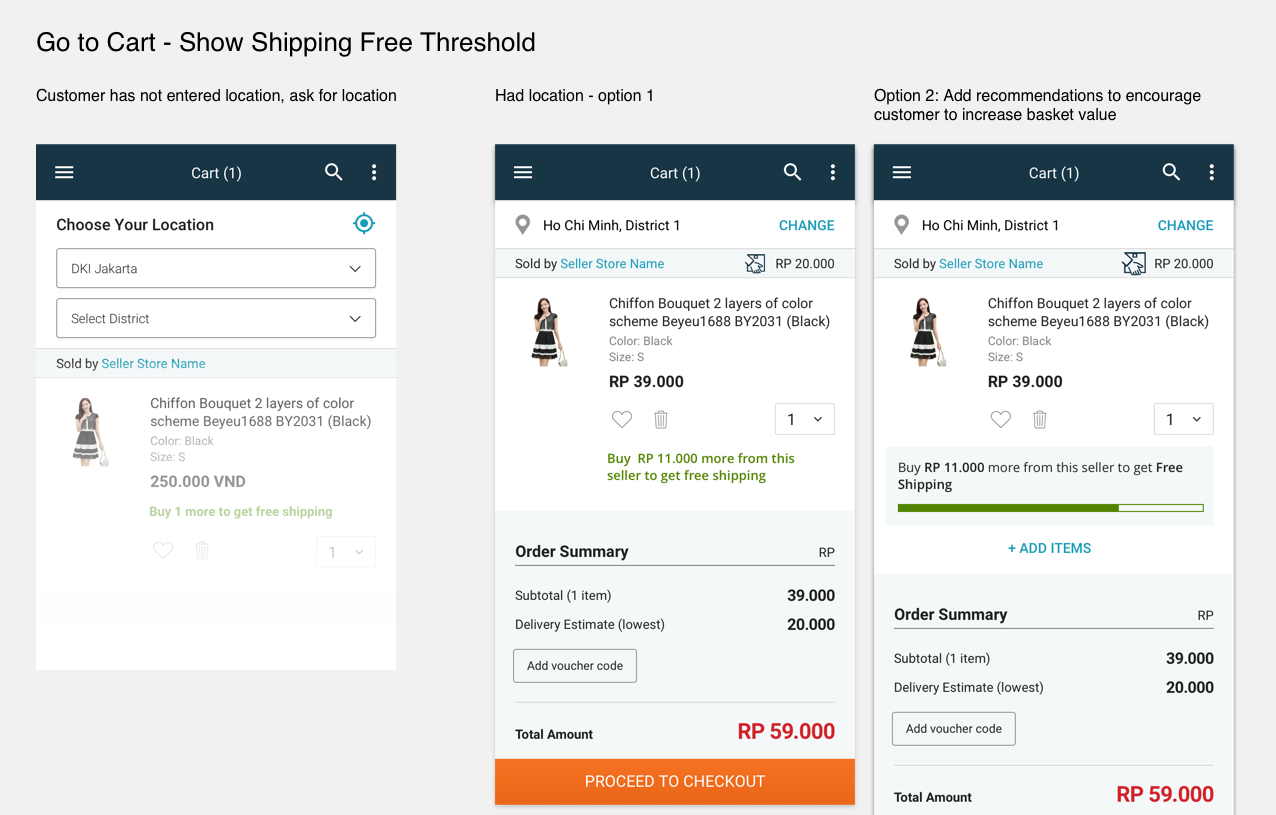Click product dress thumbnail in Option 2 cart

click(x=924, y=331)
